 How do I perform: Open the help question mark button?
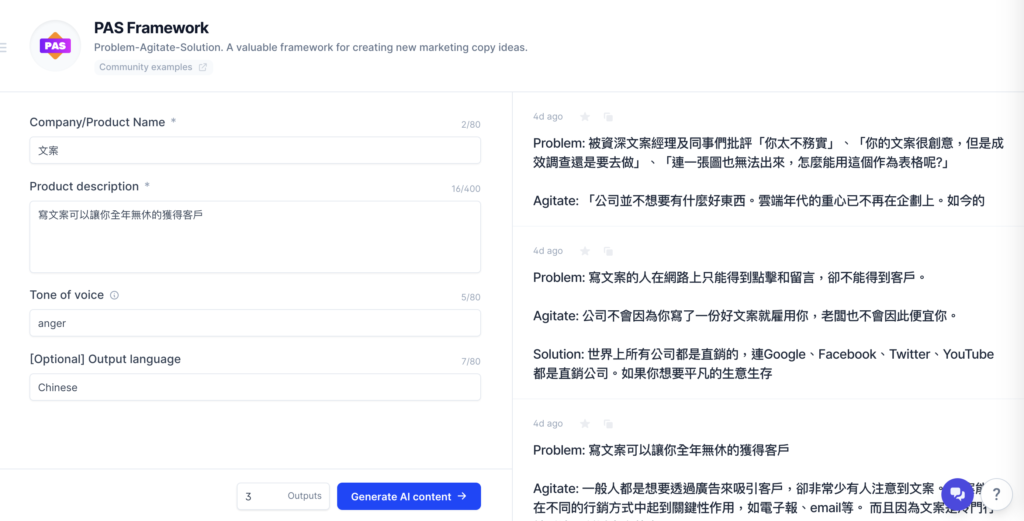(x=996, y=494)
